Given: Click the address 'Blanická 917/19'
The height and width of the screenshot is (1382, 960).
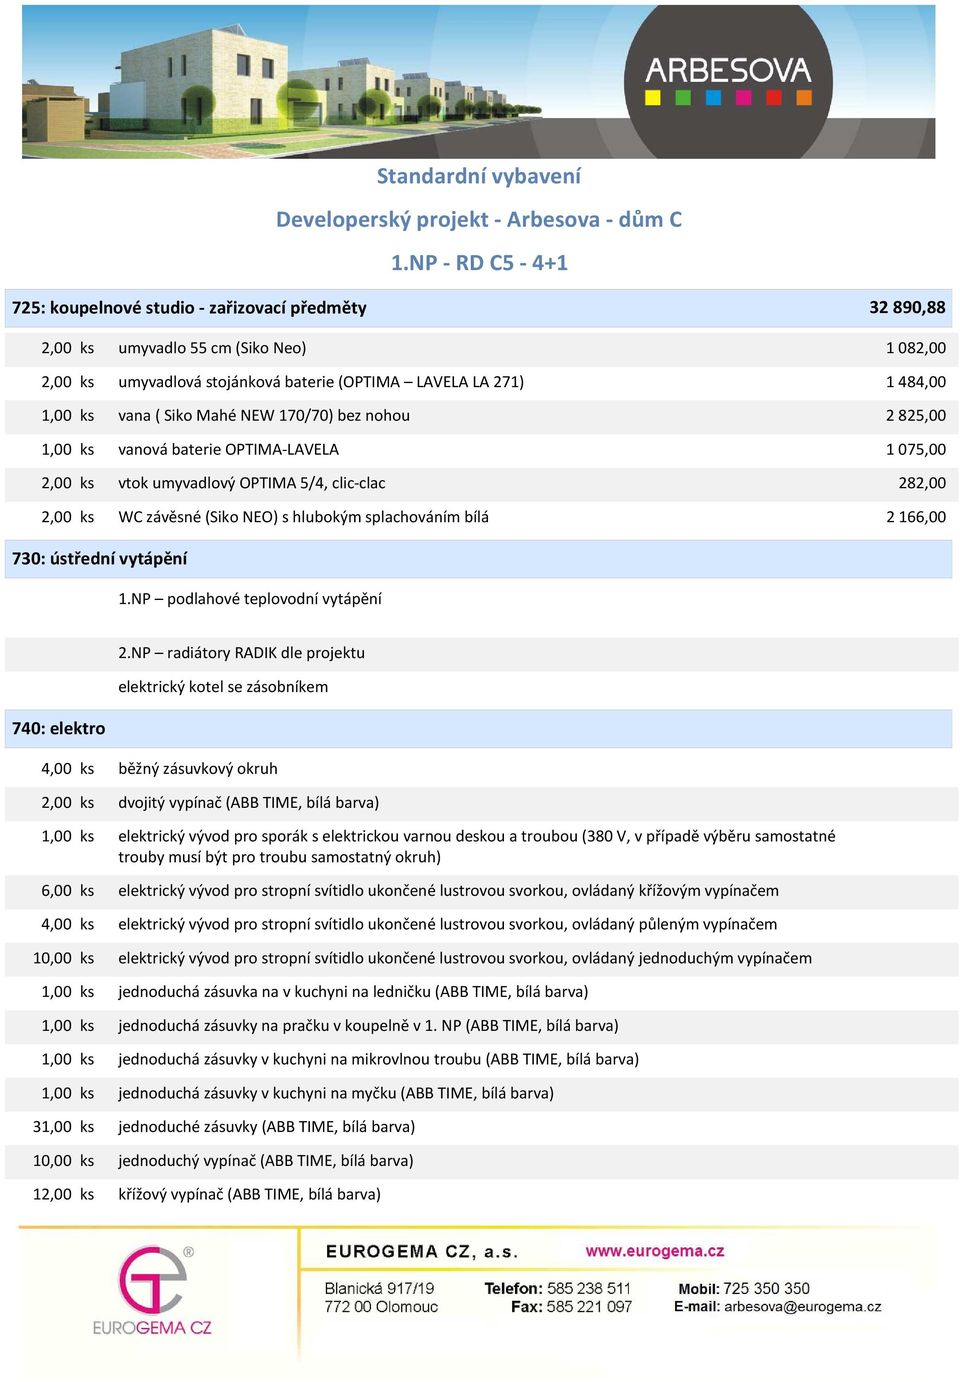Looking at the screenshot, I should (379, 1289).
